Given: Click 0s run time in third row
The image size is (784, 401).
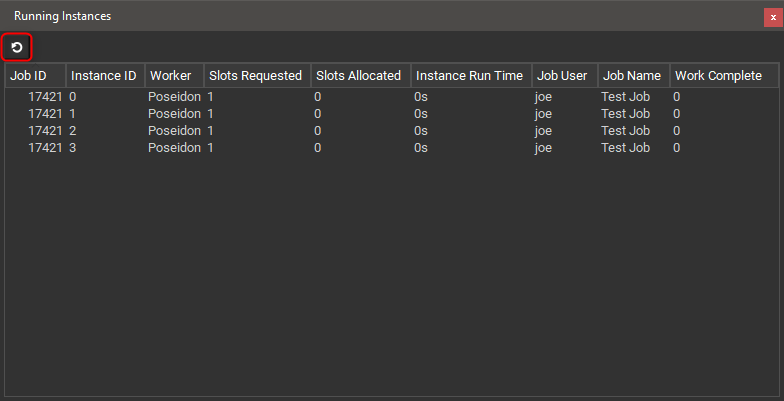Looking at the screenshot, I should point(421,131).
